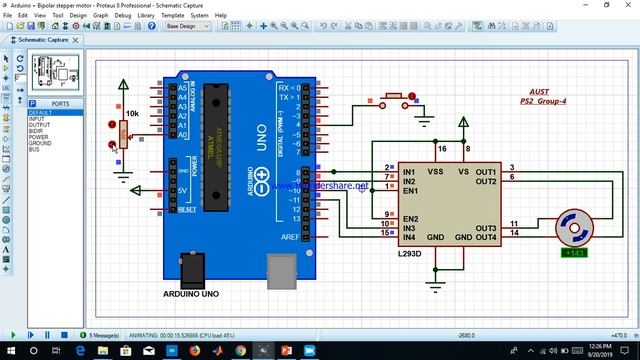This screenshot has height=360, width=640.
Task: Click the Home Page house icon
Action: click(55, 26)
